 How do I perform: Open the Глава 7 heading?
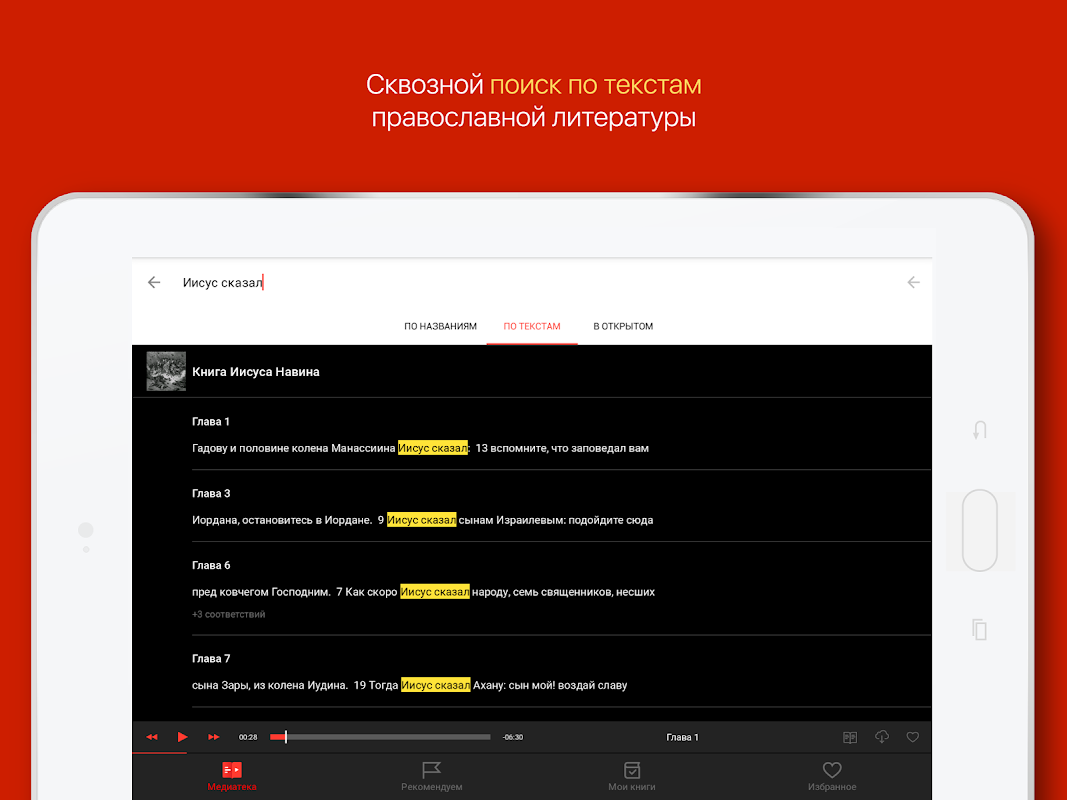click(x=211, y=659)
